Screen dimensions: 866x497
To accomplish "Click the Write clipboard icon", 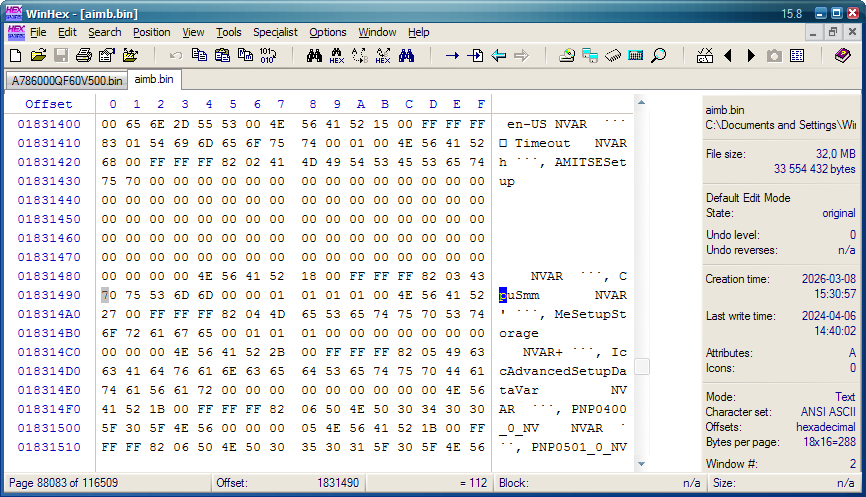I will click(x=245, y=55).
